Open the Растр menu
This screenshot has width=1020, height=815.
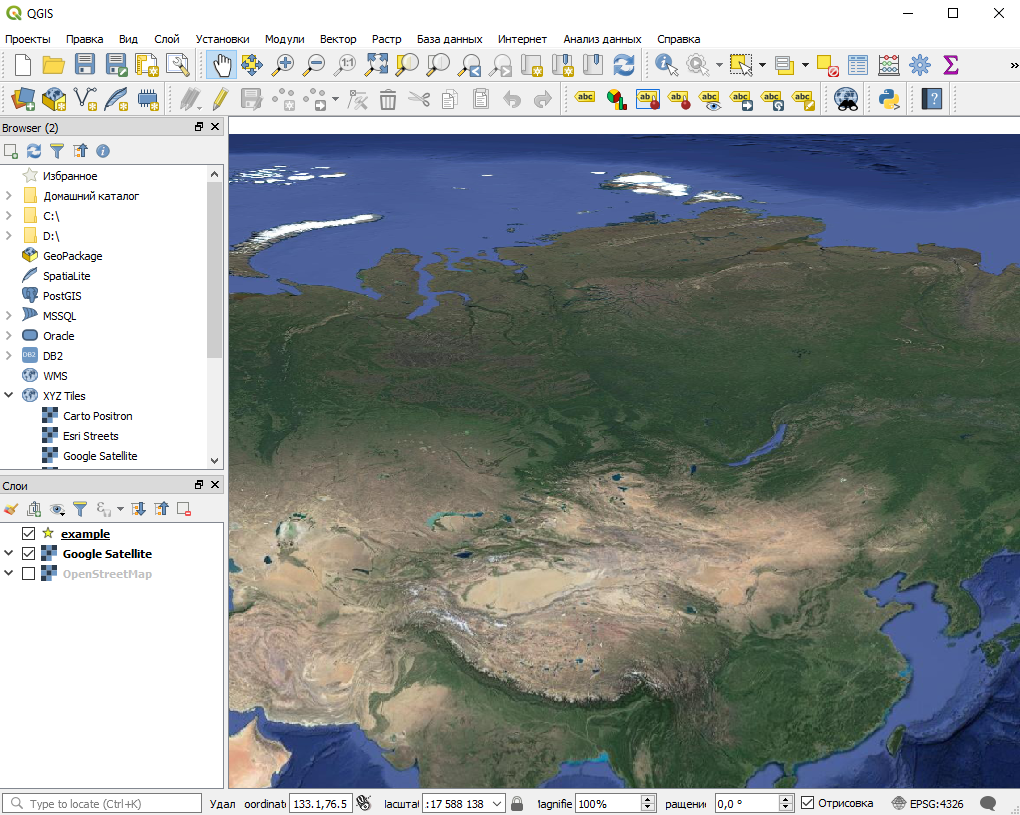click(386, 39)
